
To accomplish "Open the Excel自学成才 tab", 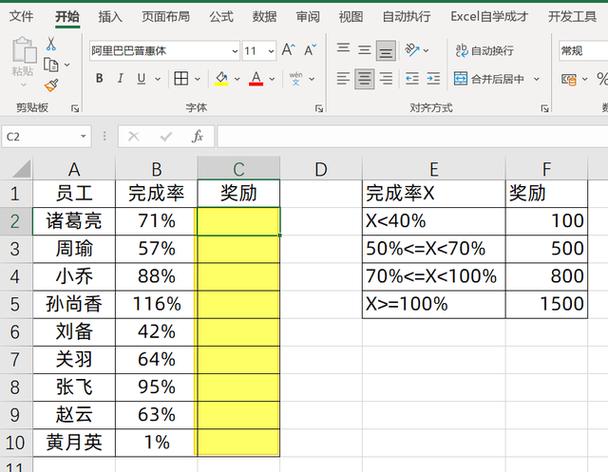I will (x=489, y=17).
